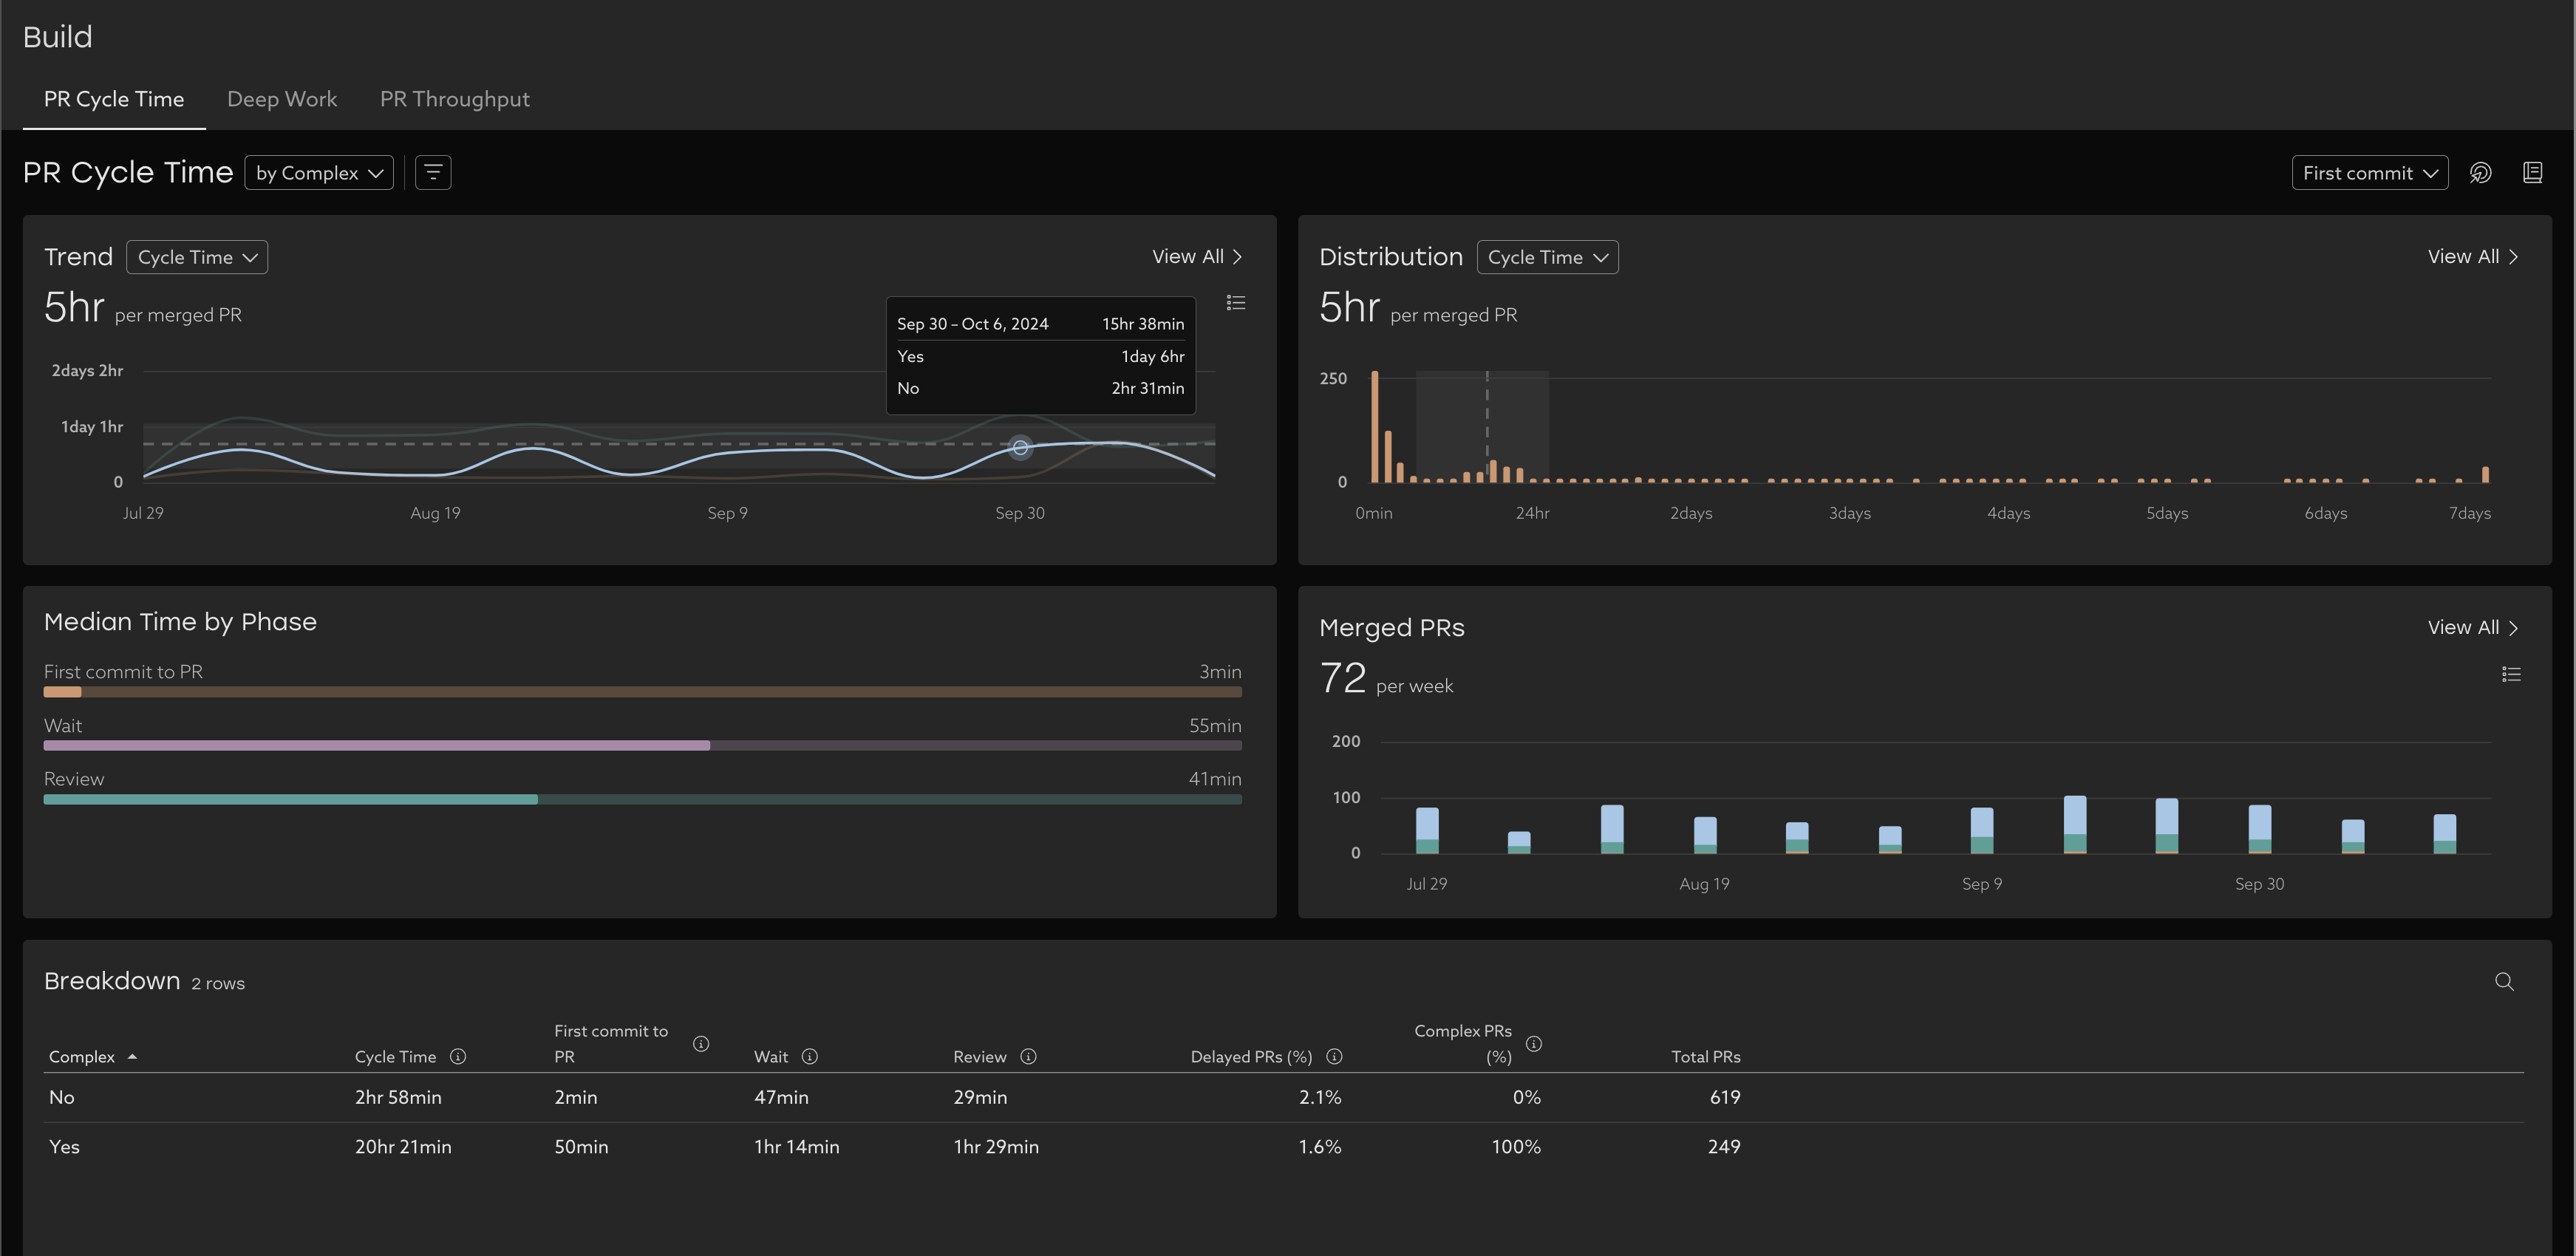The height and width of the screenshot is (1256, 2576).
Task: Click info icon next to Review column
Action: click(x=1028, y=1057)
